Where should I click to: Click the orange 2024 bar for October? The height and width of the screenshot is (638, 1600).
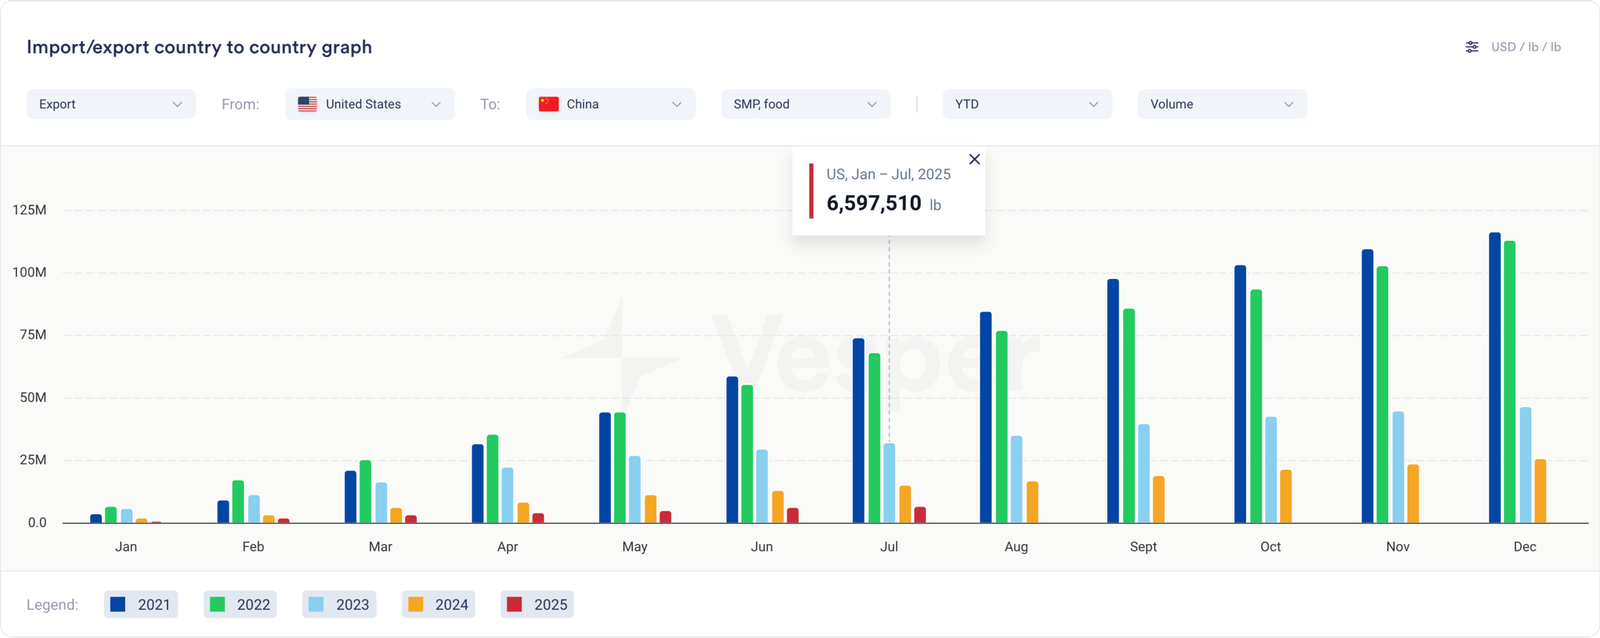[1286, 497]
